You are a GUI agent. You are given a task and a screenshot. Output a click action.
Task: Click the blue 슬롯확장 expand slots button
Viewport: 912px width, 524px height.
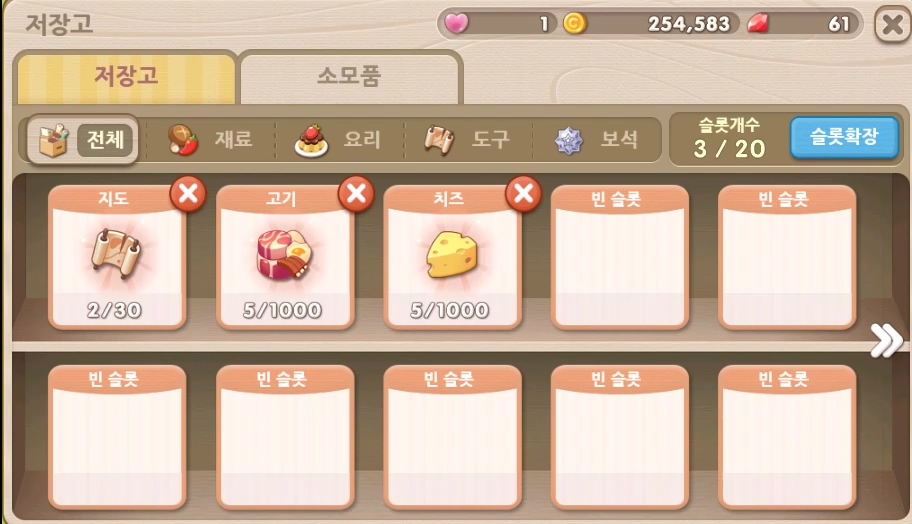[x=844, y=138]
